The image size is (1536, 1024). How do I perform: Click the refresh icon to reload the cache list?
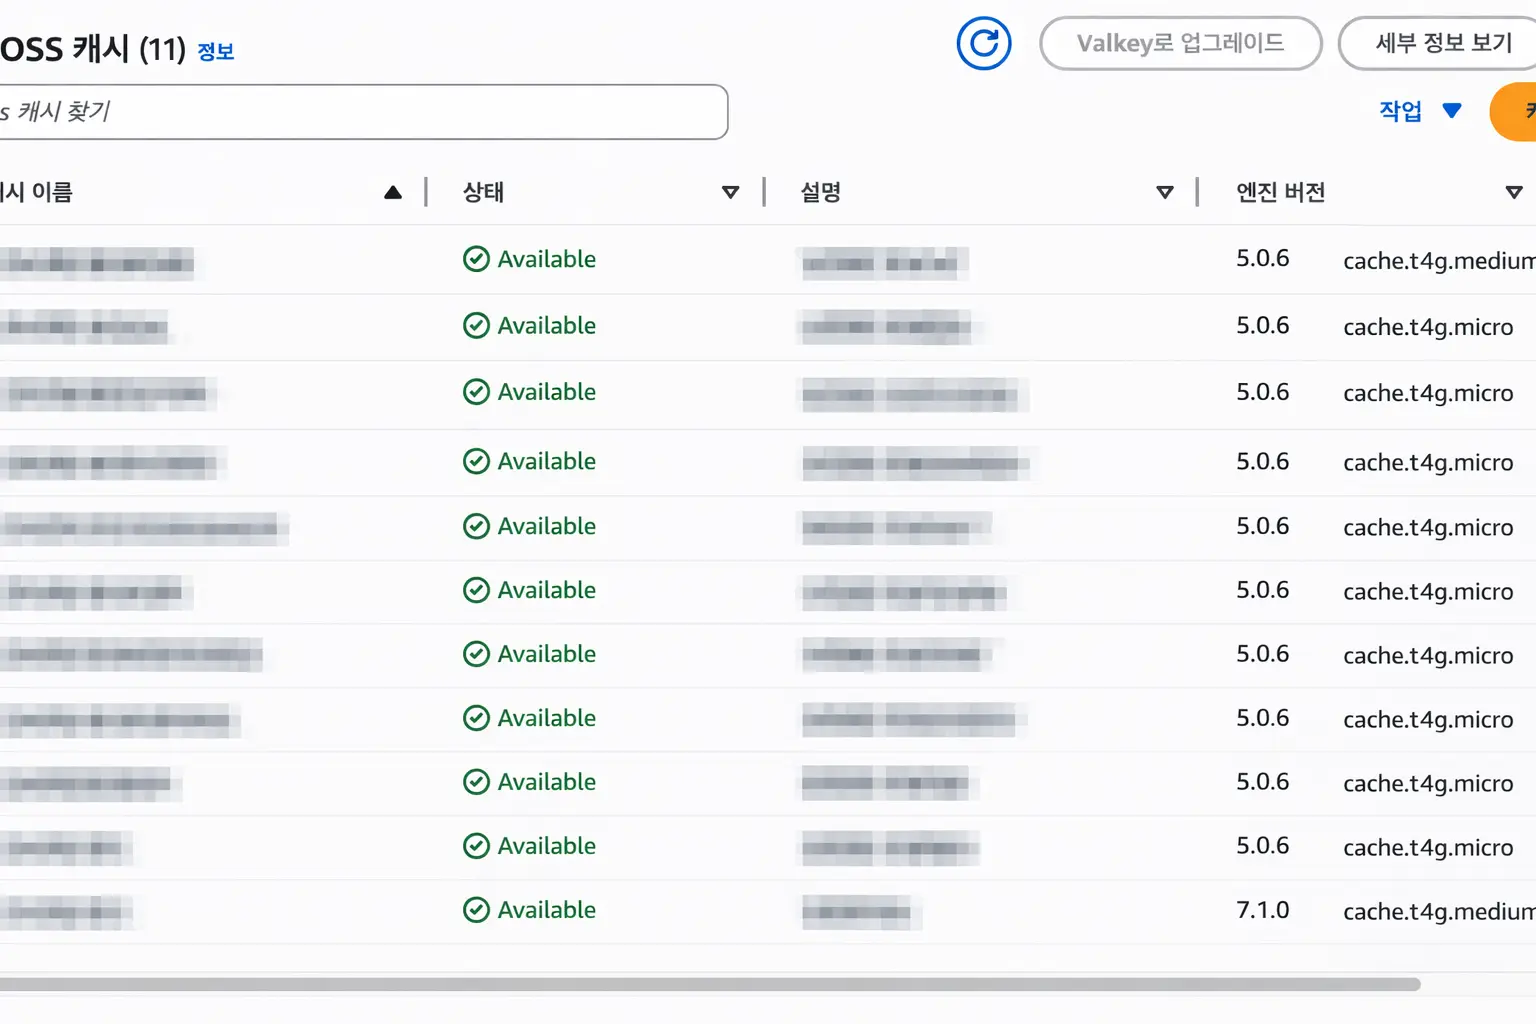983,43
